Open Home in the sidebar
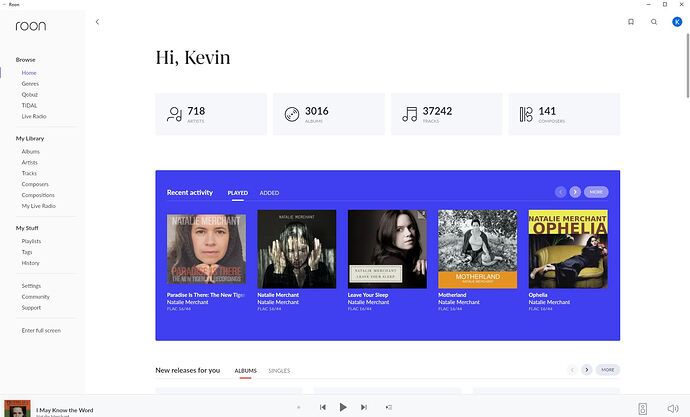 [29, 73]
